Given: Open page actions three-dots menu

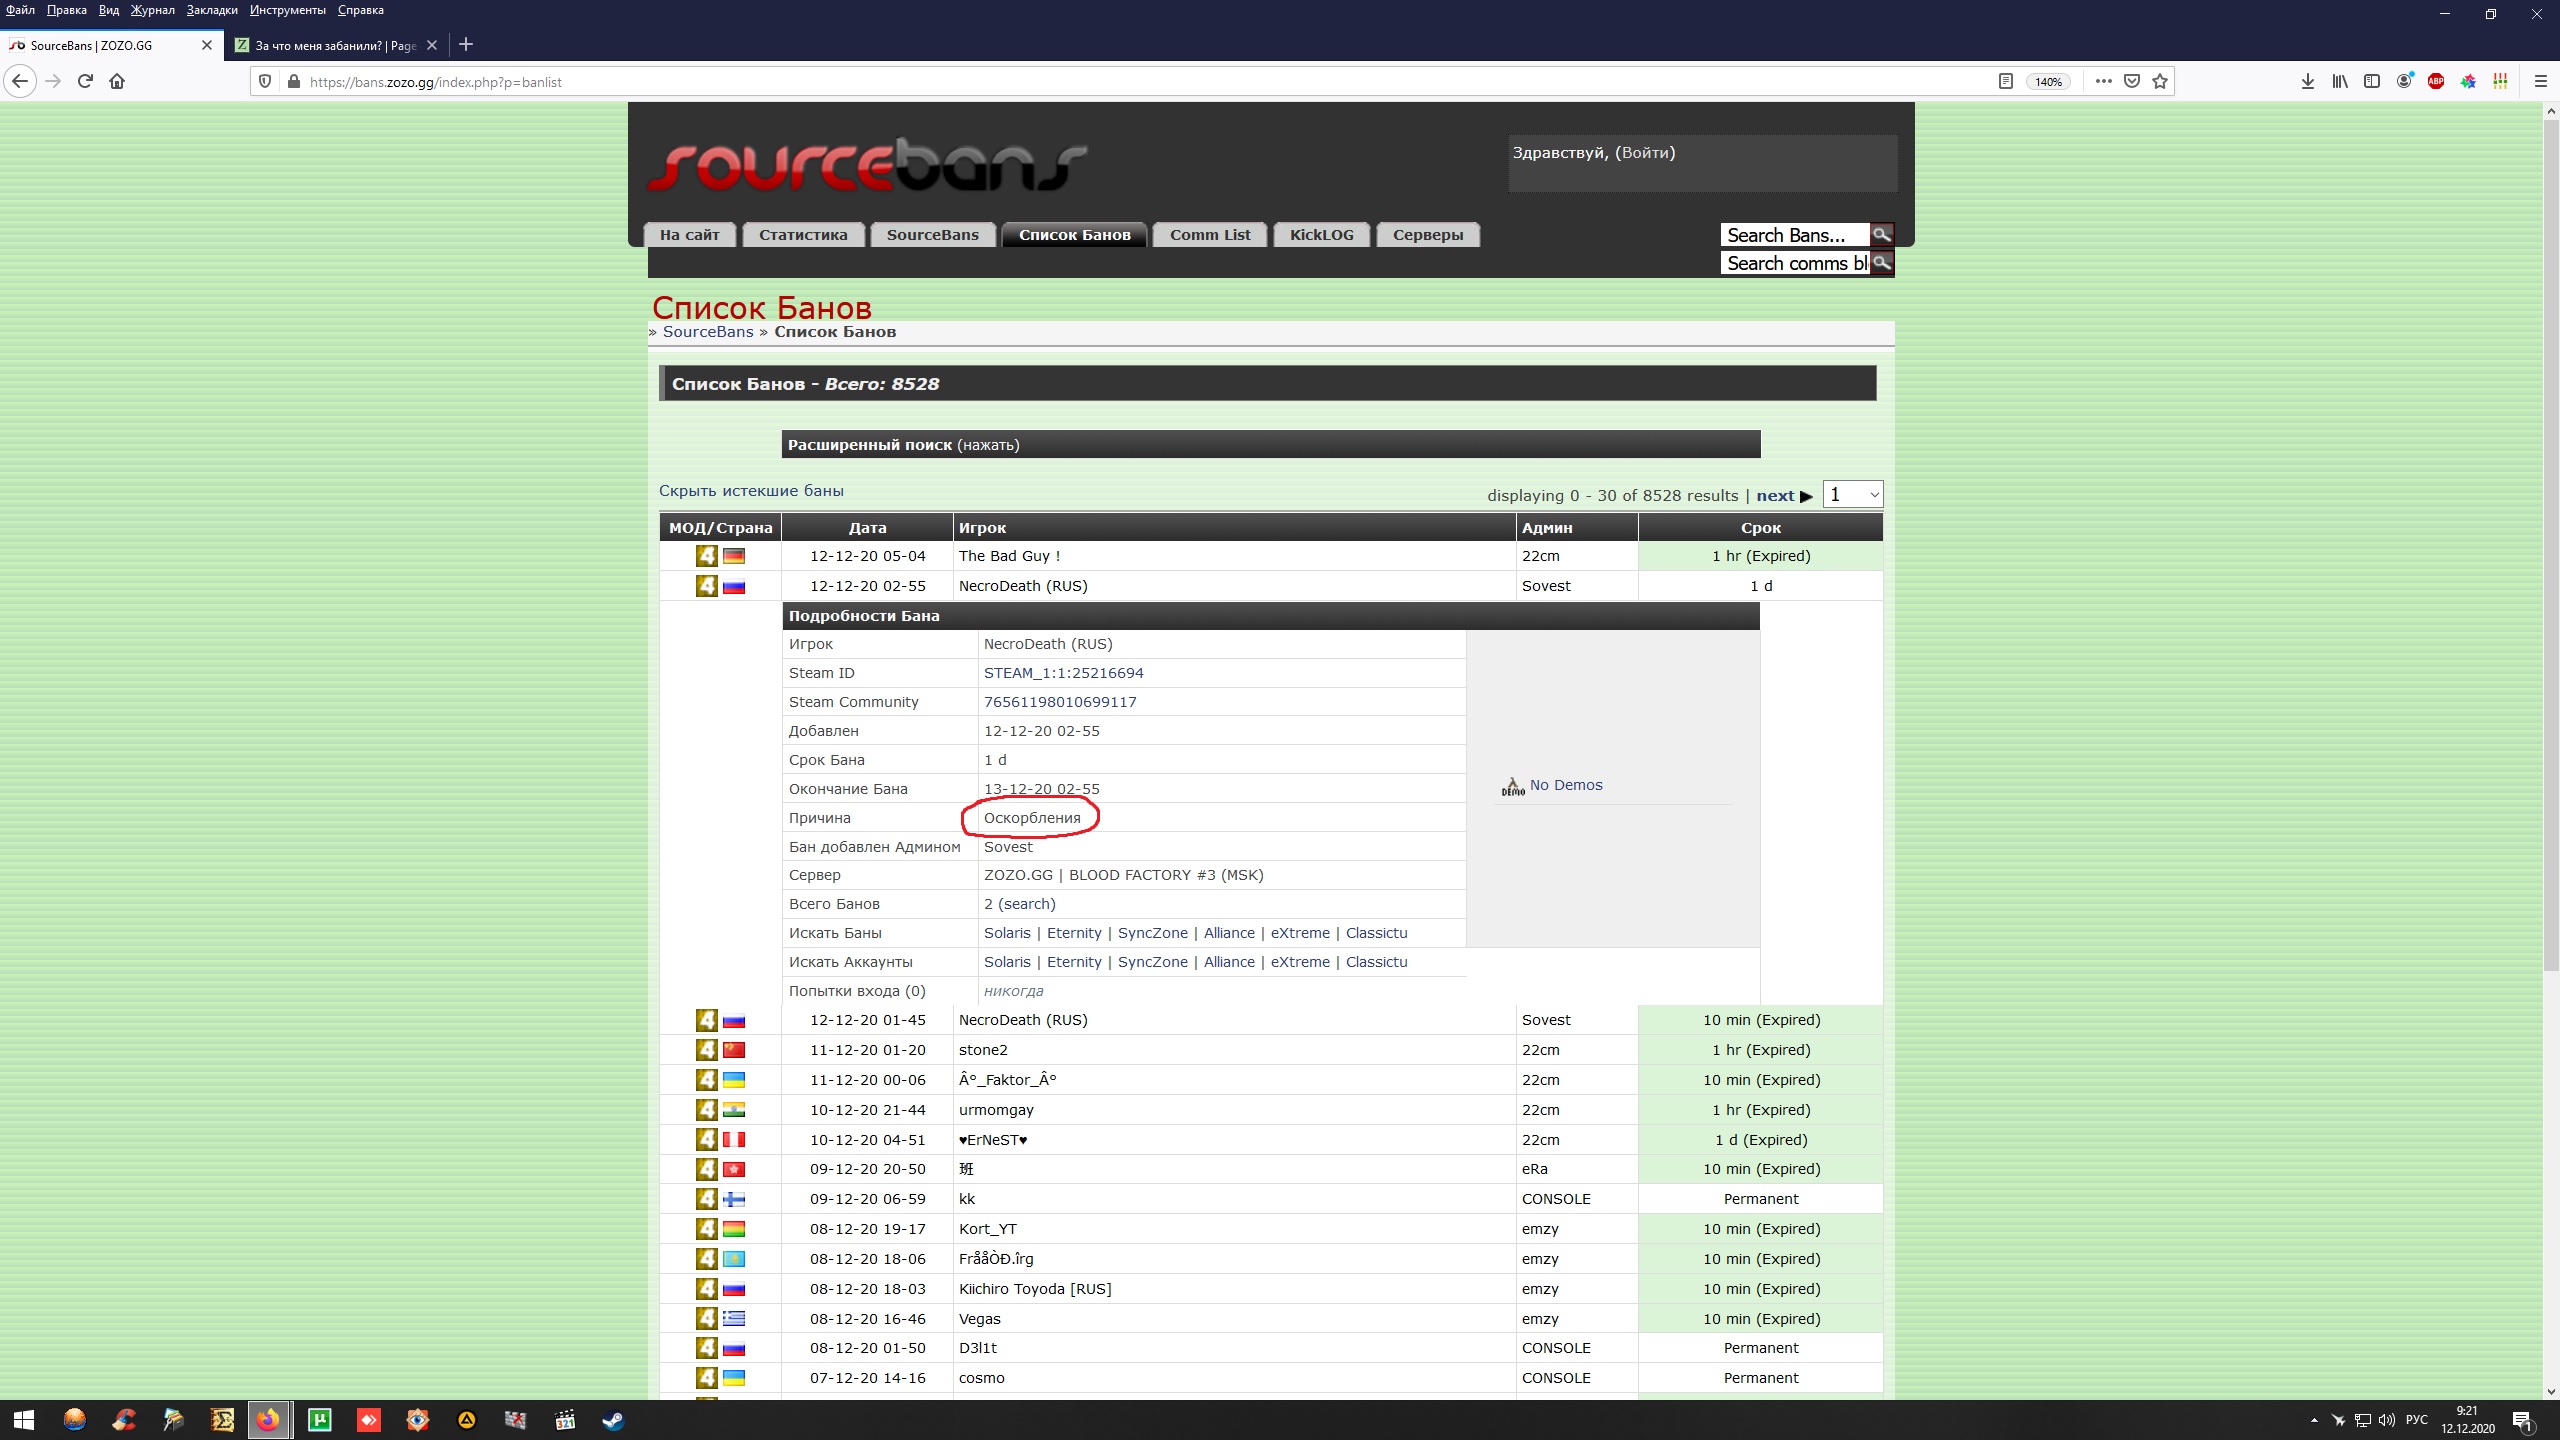Looking at the screenshot, I should [x=2103, y=82].
